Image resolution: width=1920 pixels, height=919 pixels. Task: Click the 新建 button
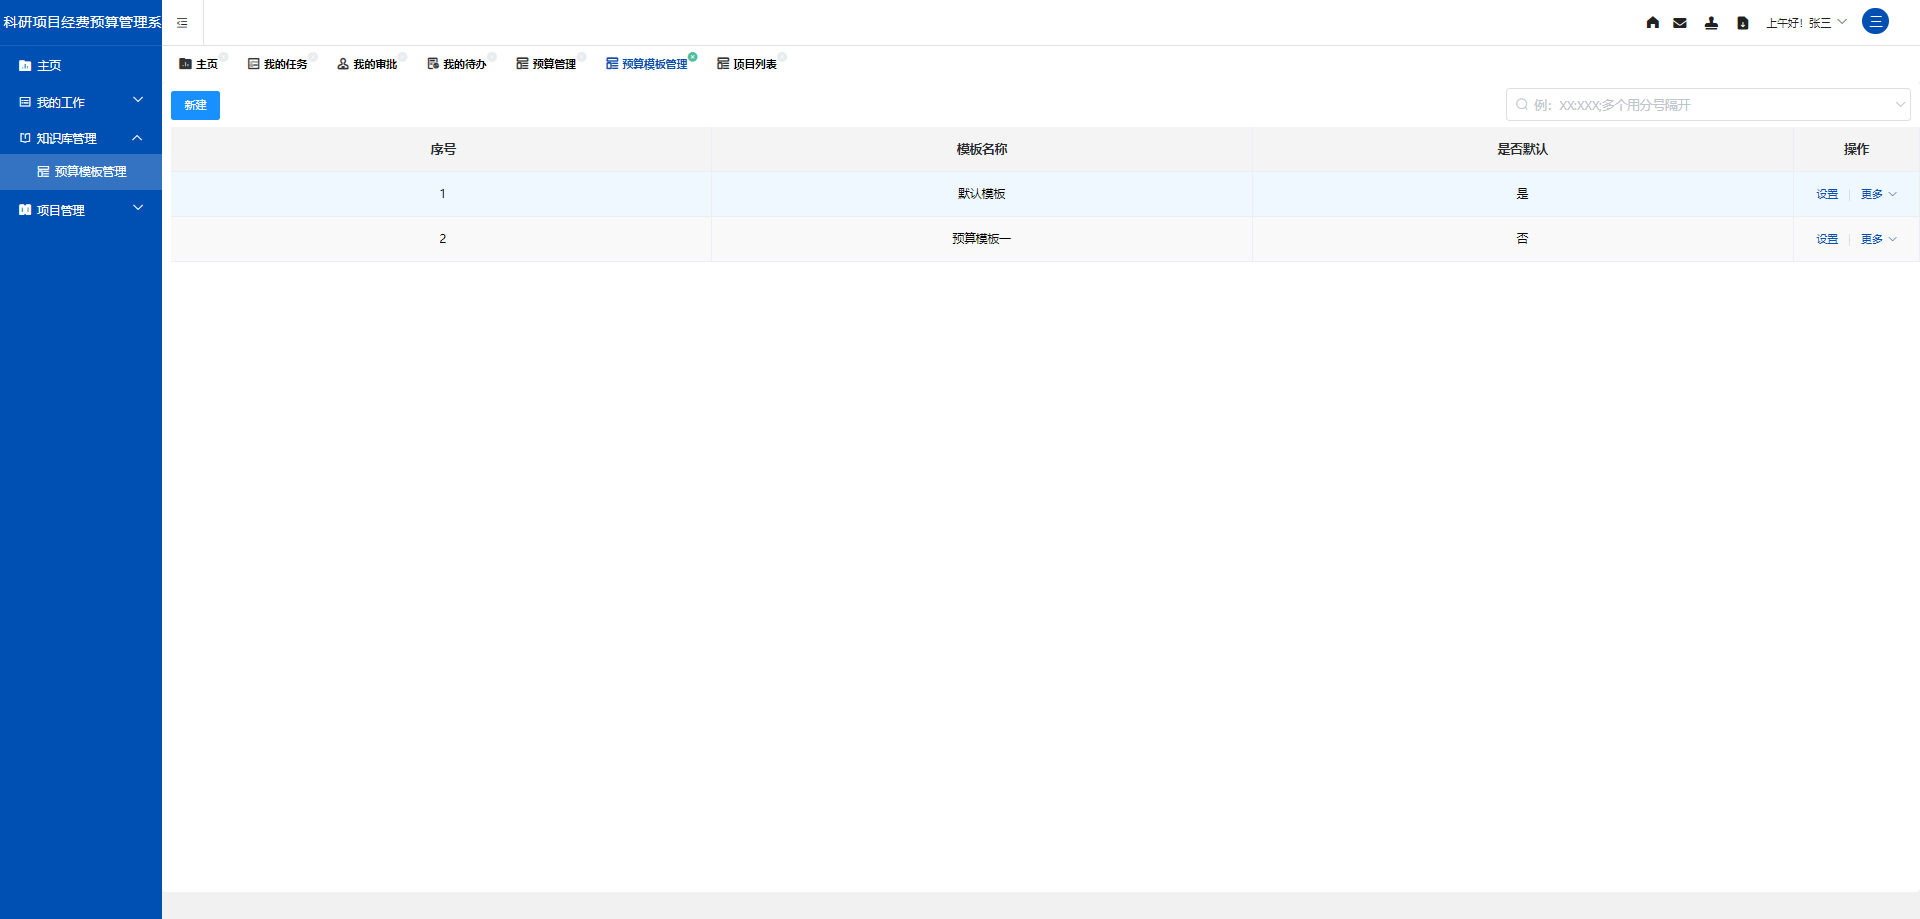tap(195, 105)
